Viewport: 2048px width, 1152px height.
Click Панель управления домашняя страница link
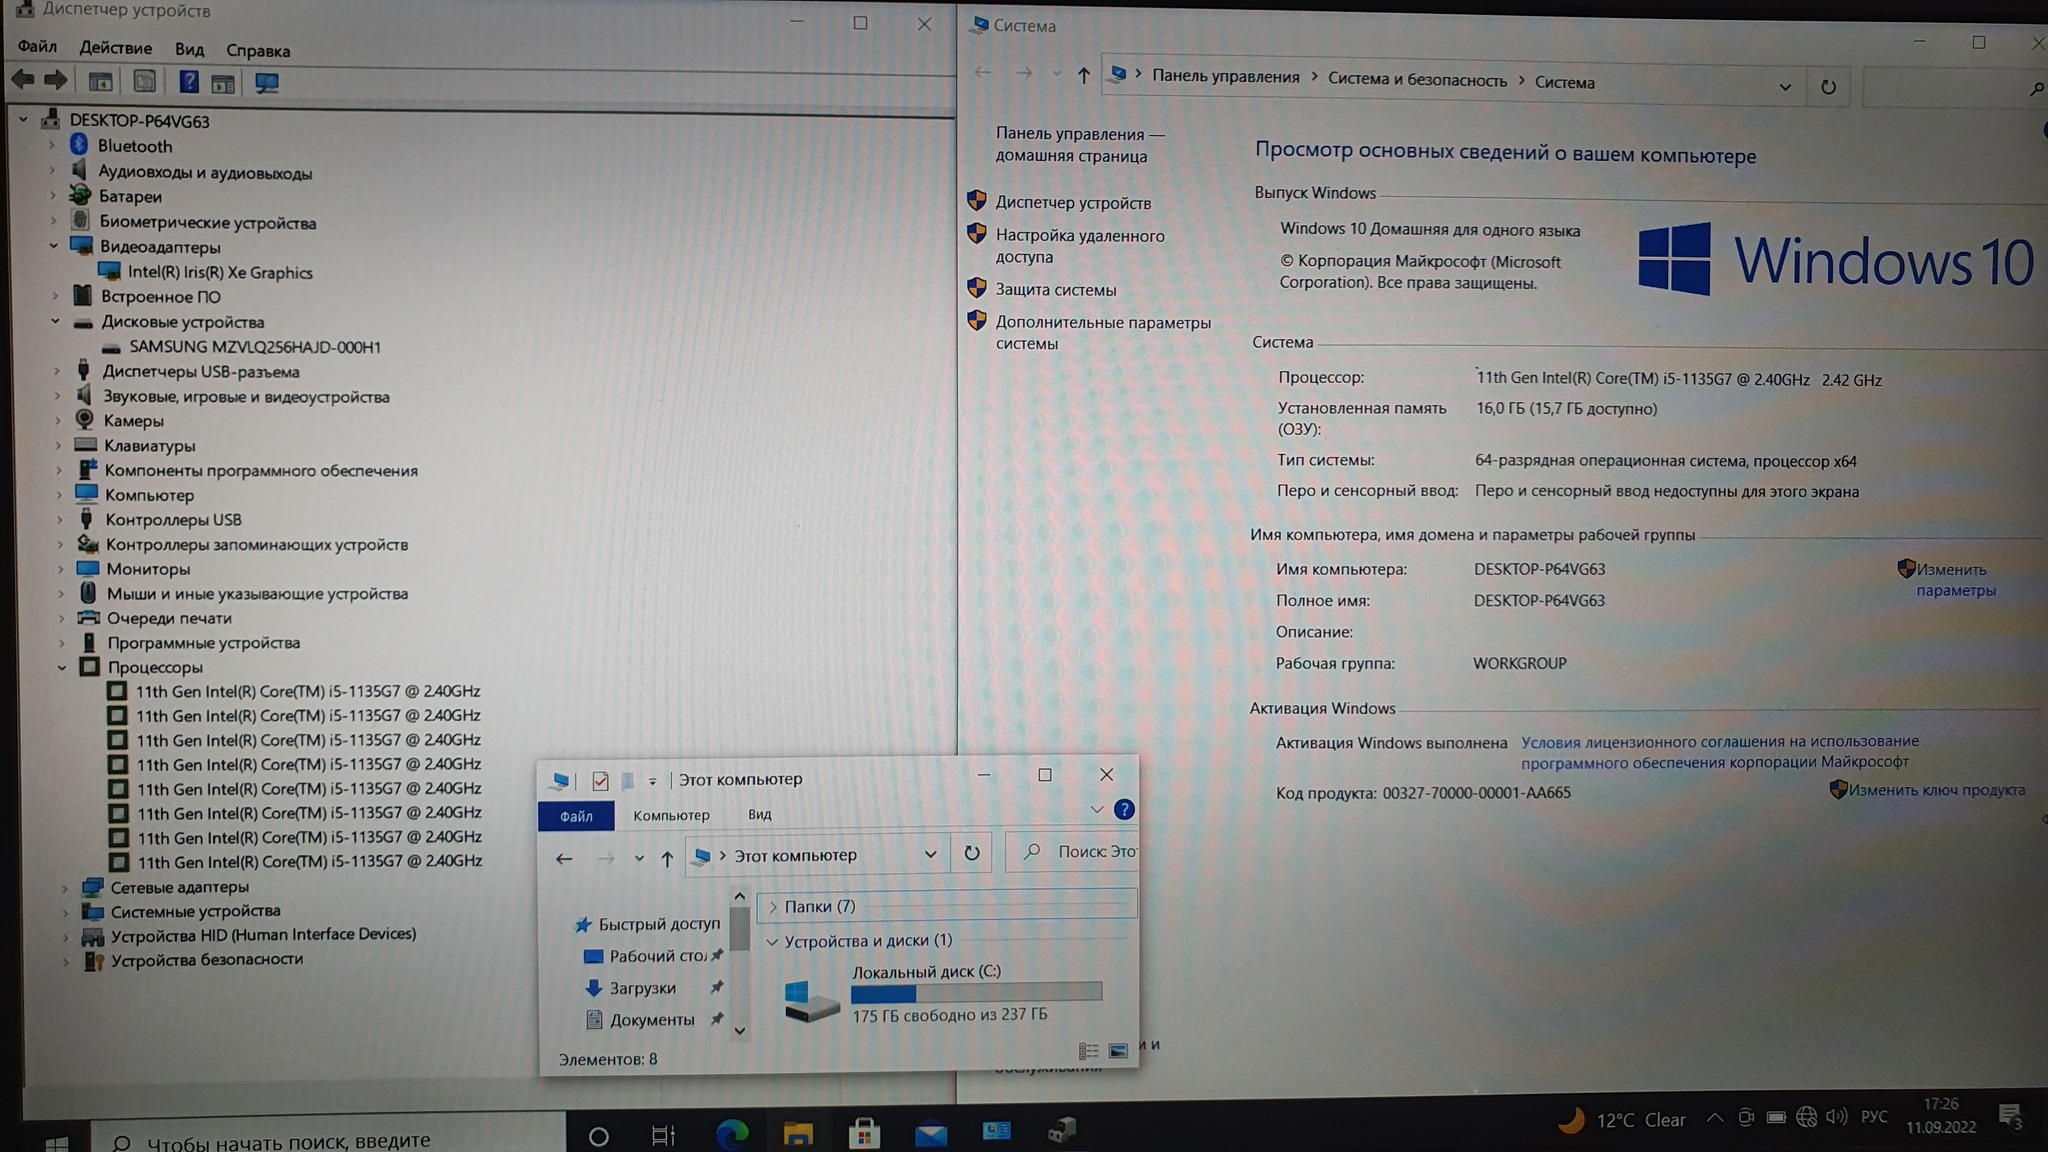pyautogui.click(x=1079, y=145)
